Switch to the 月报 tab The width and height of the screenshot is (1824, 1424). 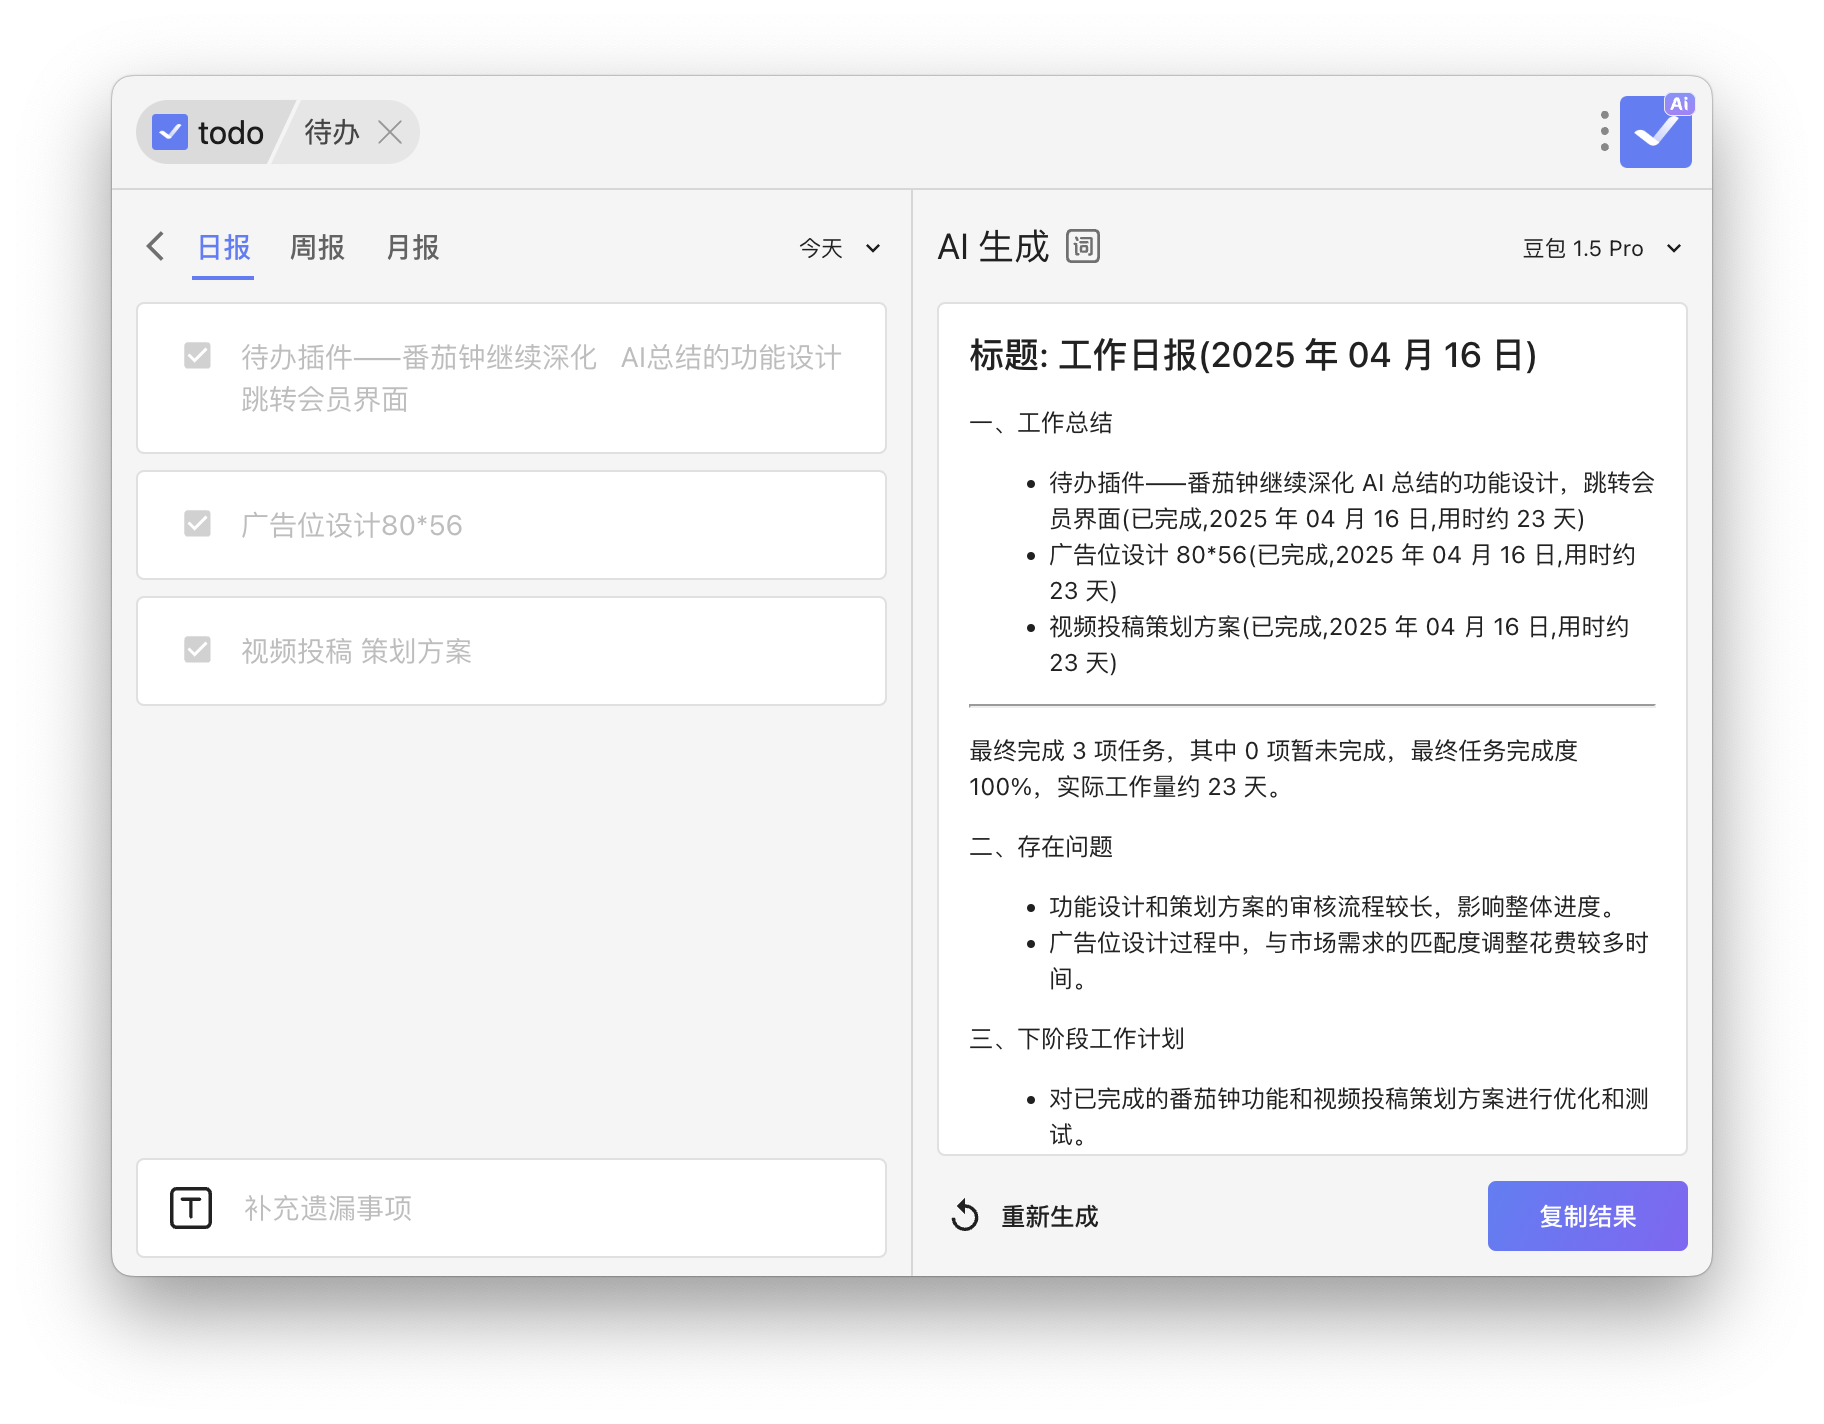coord(412,248)
